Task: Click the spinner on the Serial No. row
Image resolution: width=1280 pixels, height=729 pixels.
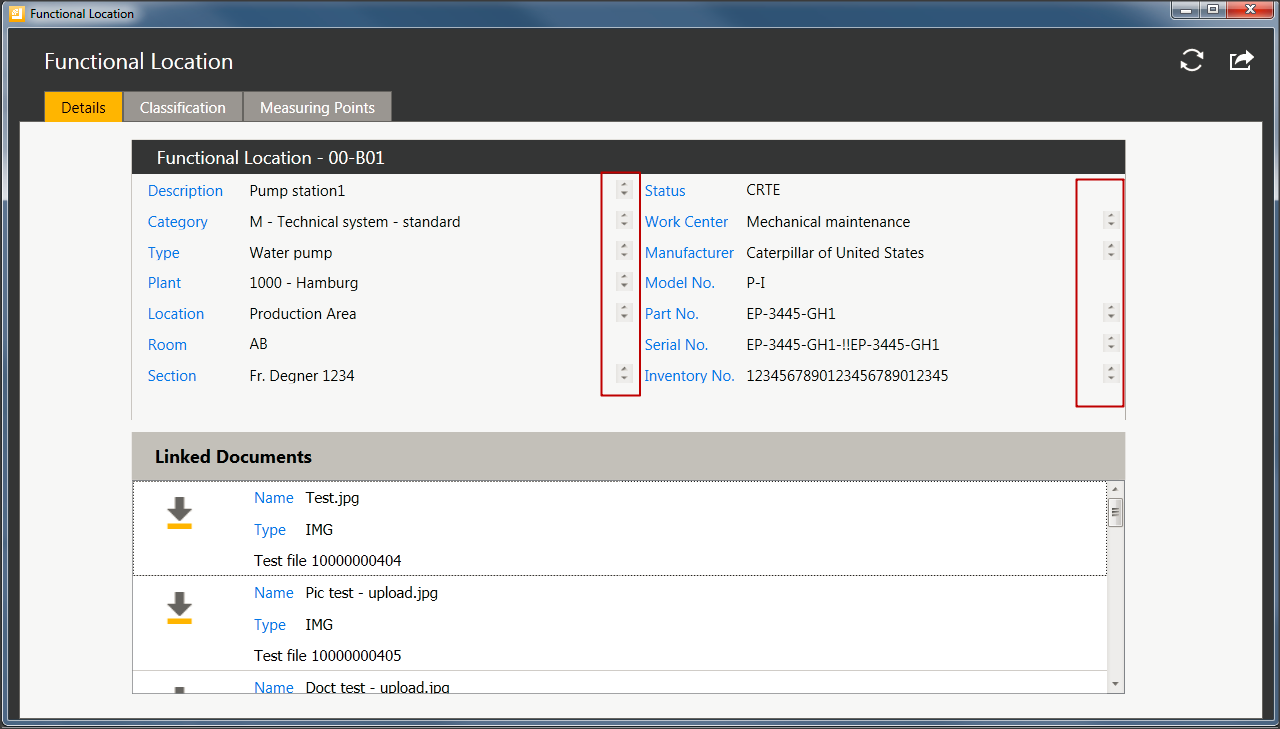Action: tap(1111, 343)
